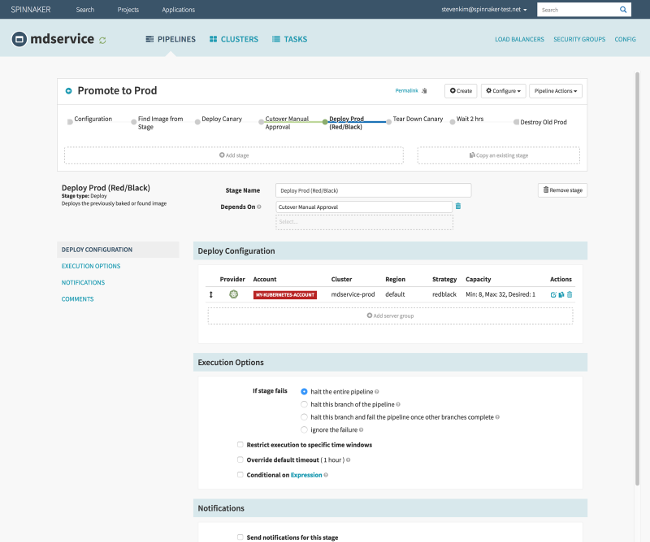This screenshot has width=650, height=542.
Task: Click the reorder arrows on server group row
Action: (x=210, y=294)
